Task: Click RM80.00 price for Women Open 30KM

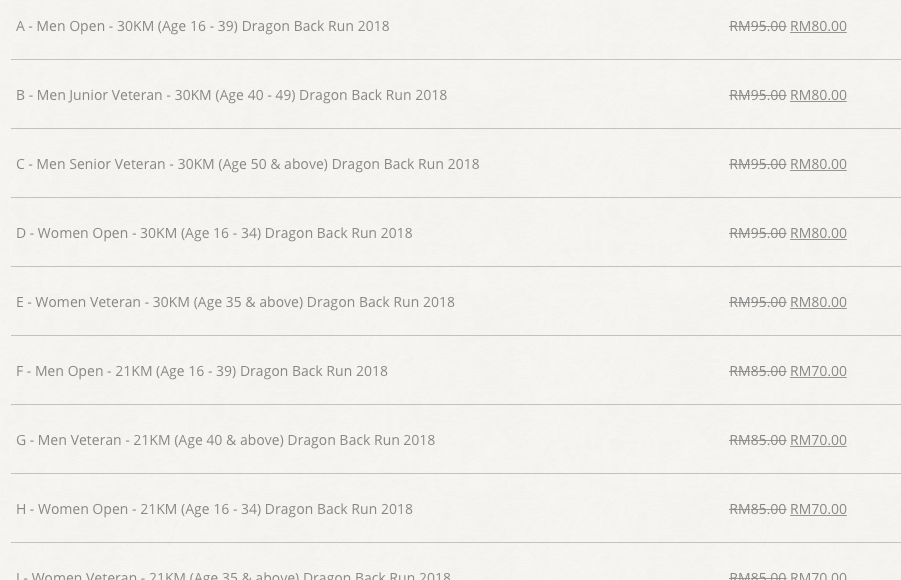Action: [x=818, y=233]
